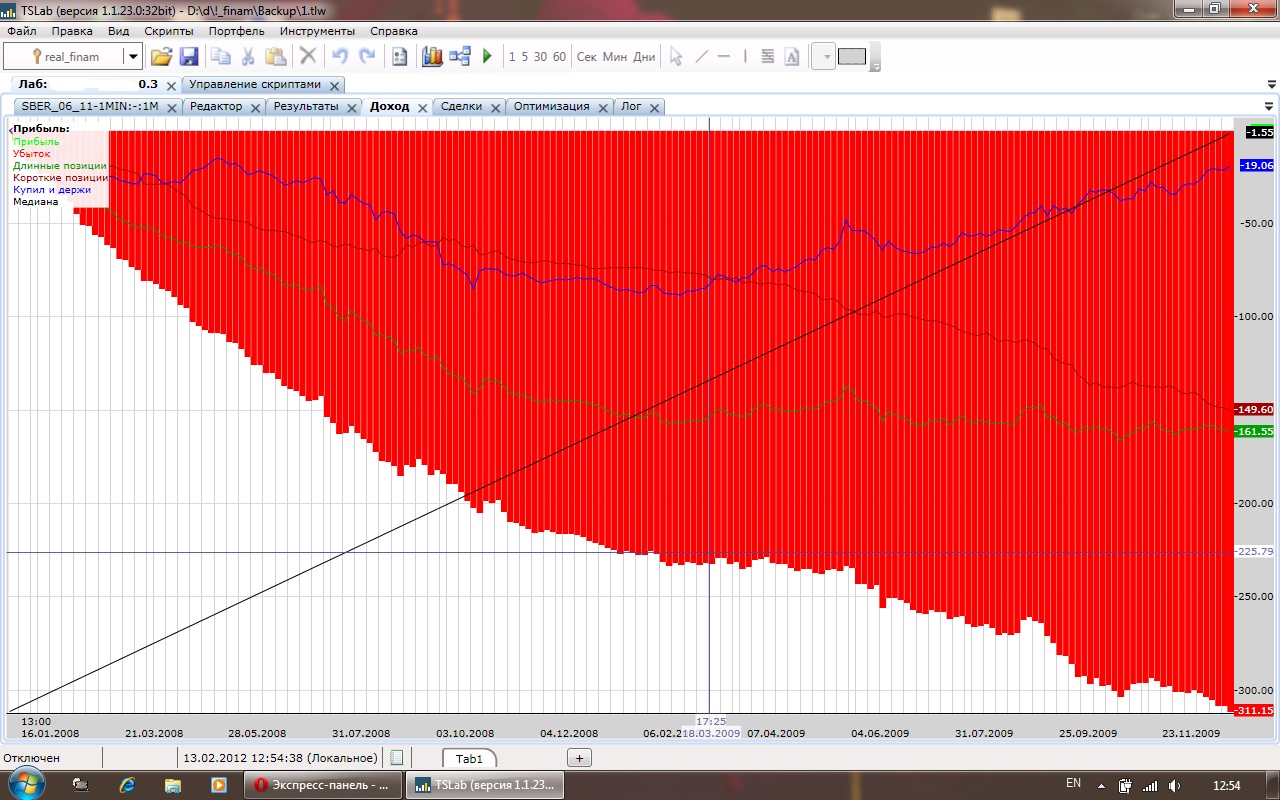The image size is (1280, 800).
Task: Switch to the 'Сделки' tab
Action: tap(461, 106)
